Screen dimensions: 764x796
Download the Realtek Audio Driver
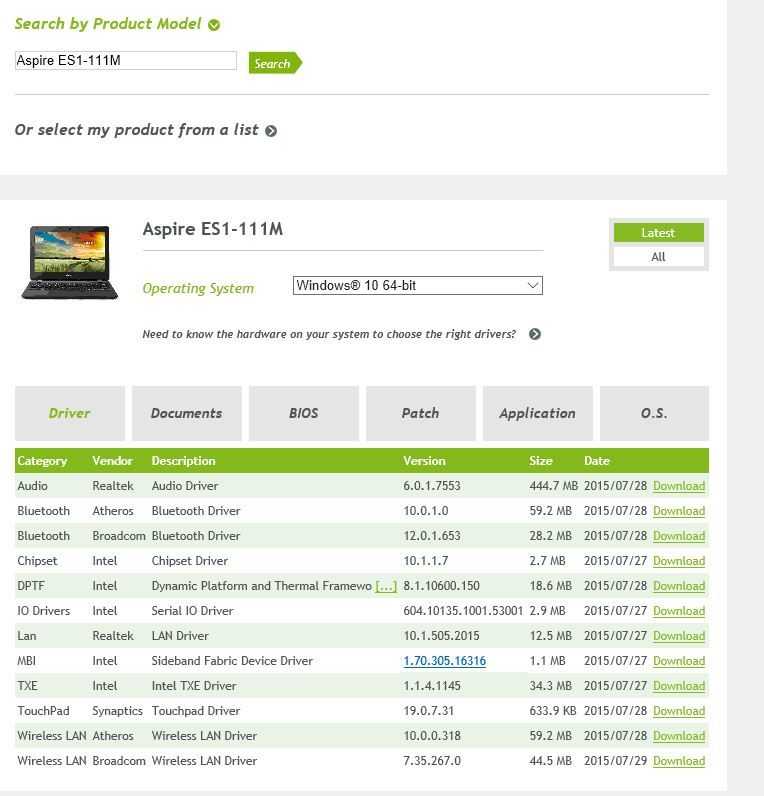679,486
